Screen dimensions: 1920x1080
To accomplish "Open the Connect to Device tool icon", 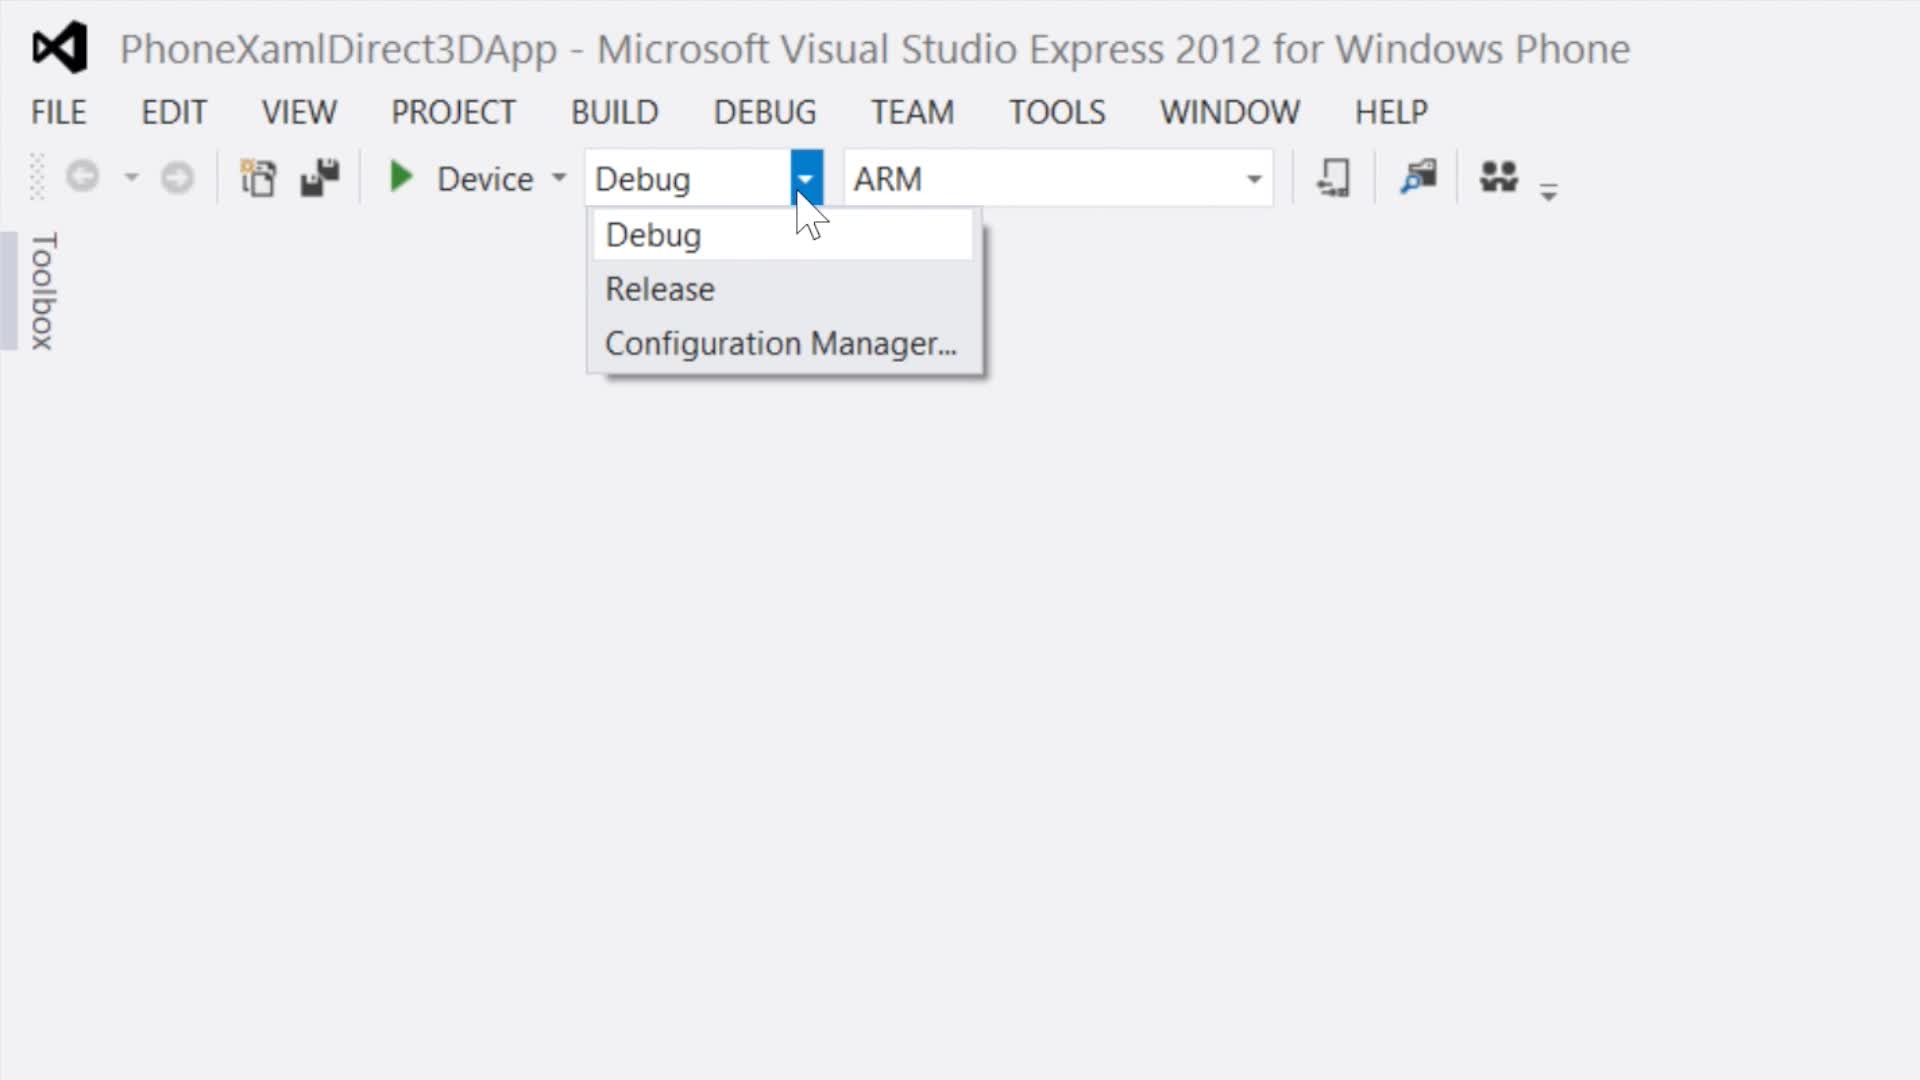I will coord(1334,177).
